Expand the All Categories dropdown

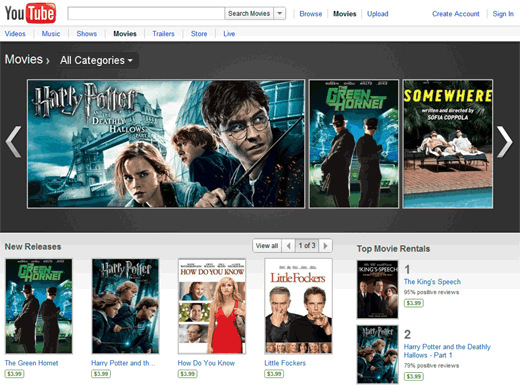tap(97, 60)
